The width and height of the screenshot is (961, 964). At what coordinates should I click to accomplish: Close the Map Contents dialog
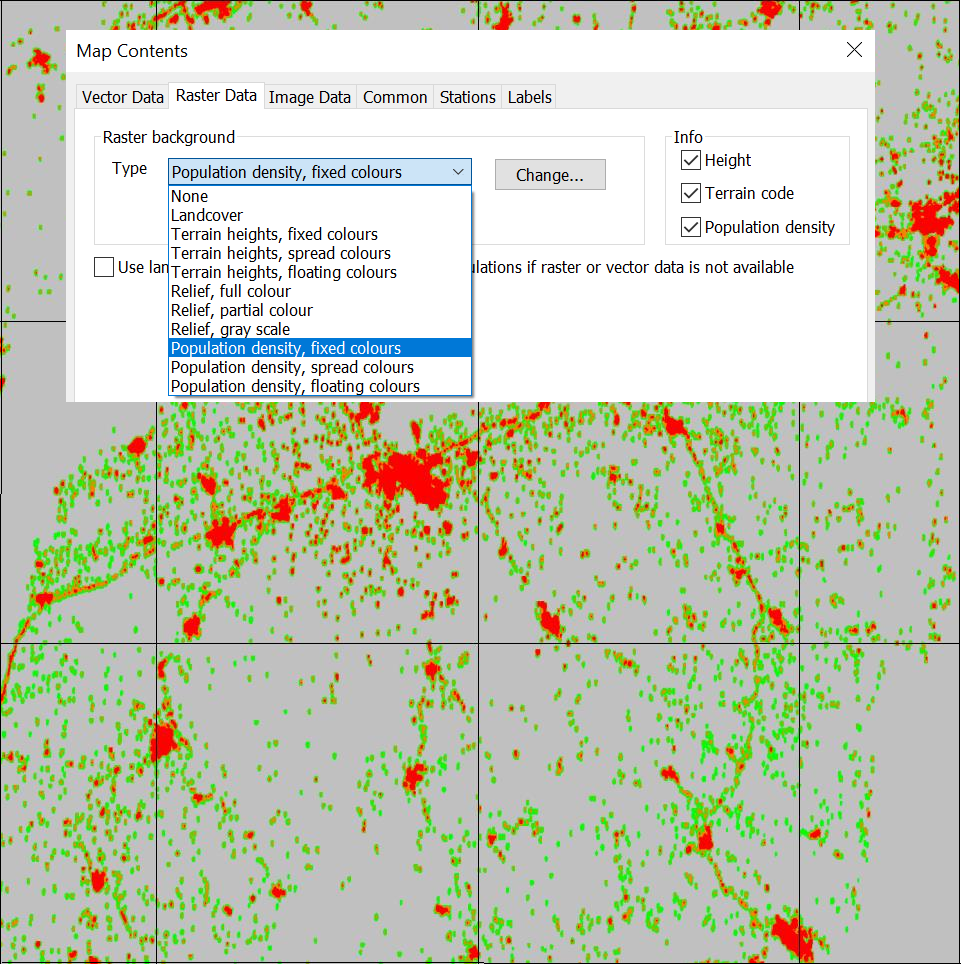point(854,50)
